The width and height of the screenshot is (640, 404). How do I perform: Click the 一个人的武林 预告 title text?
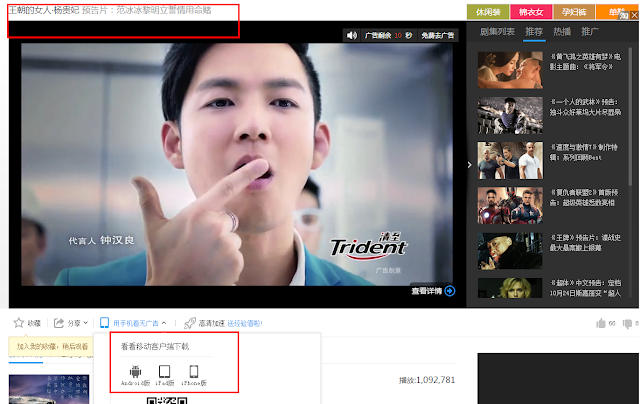[x=585, y=107]
